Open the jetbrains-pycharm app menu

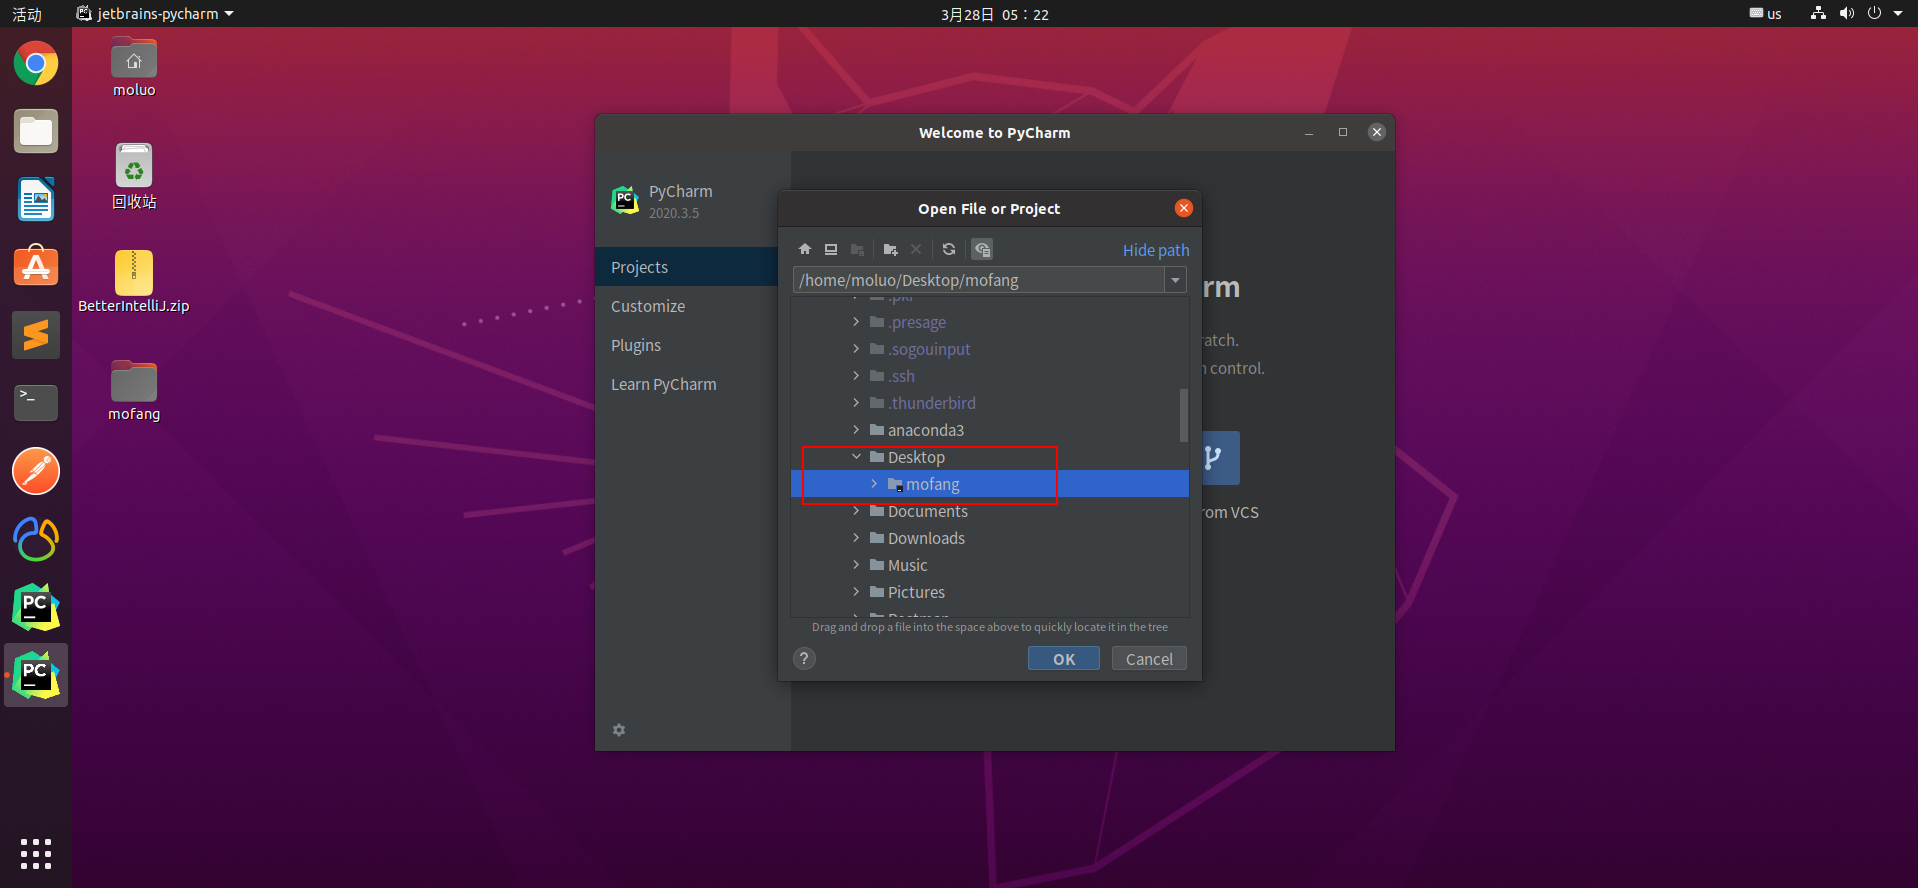coord(155,14)
